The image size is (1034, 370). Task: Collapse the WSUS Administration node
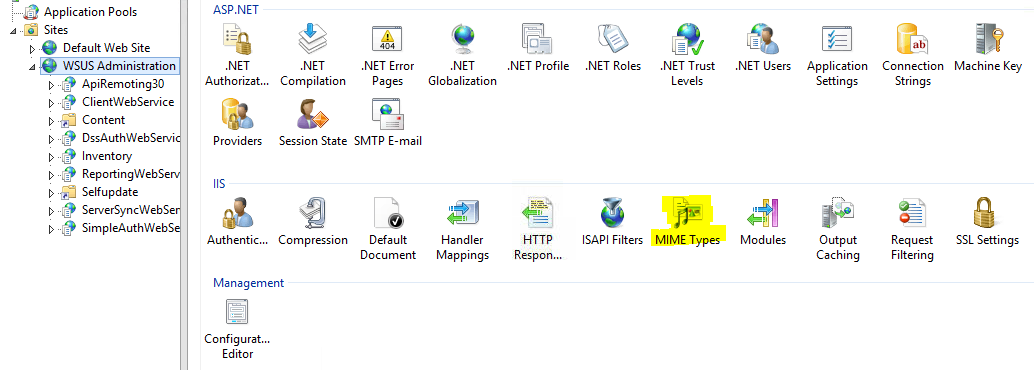coord(32,67)
